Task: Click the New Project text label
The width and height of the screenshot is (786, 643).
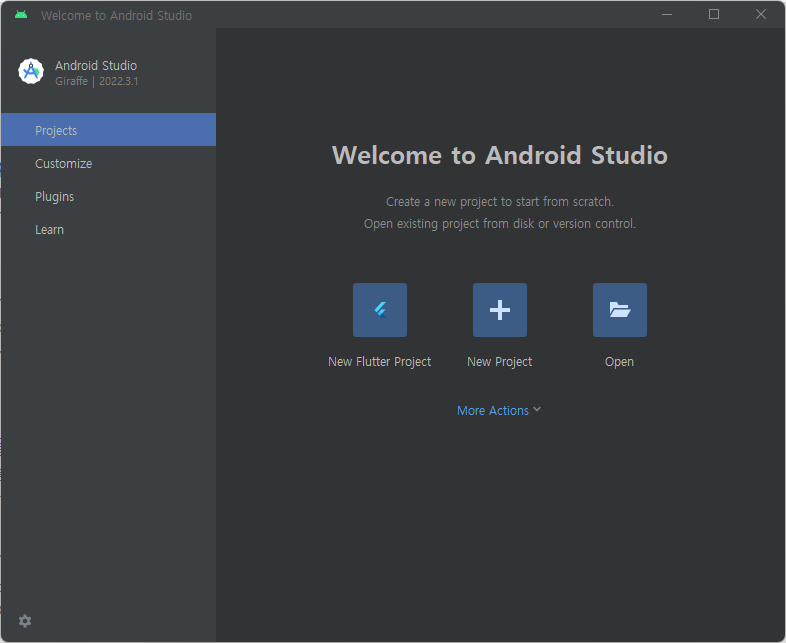Action: [x=499, y=362]
